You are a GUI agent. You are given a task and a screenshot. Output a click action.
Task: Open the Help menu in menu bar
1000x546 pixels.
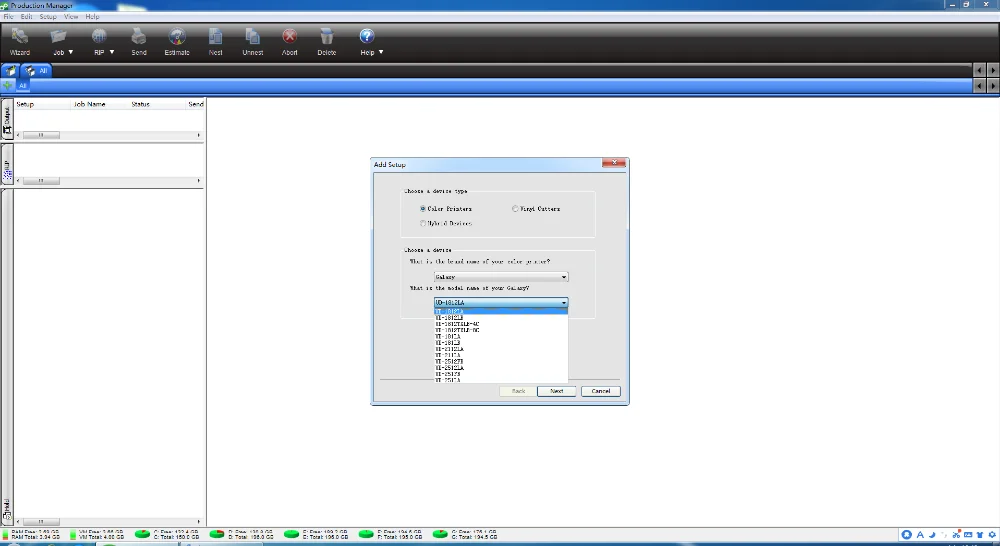[92, 17]
